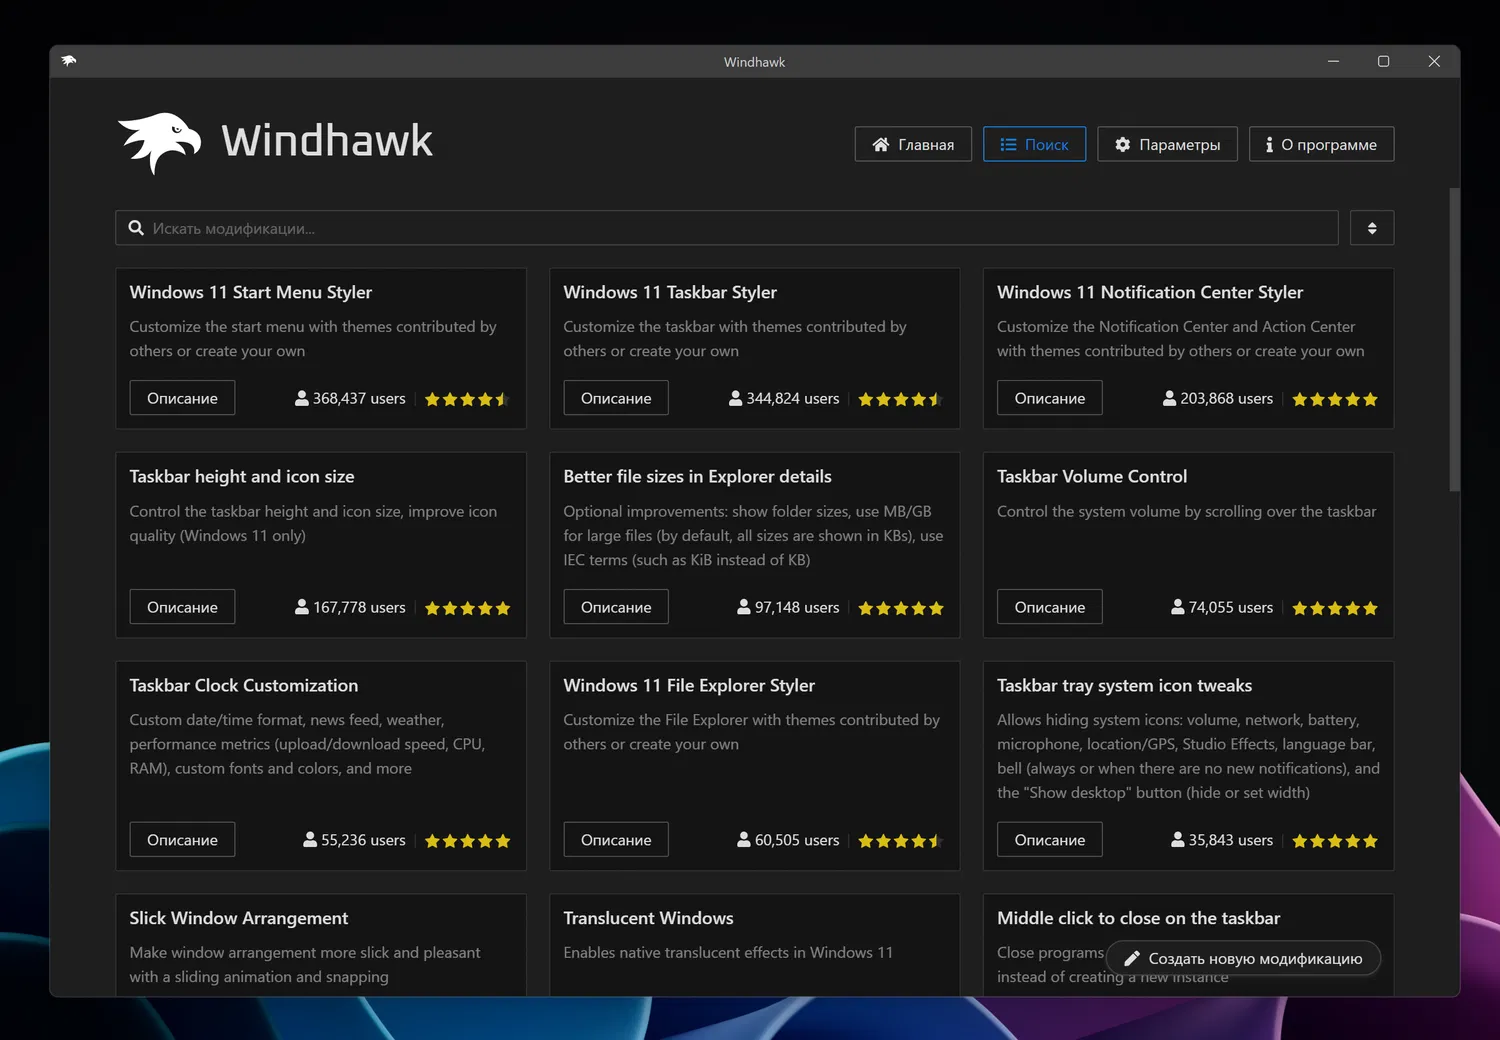Screen dimensions: 1500x1040
Task: Click the description "Control the system volume by scrolling"
Action: pos(1187,512)
